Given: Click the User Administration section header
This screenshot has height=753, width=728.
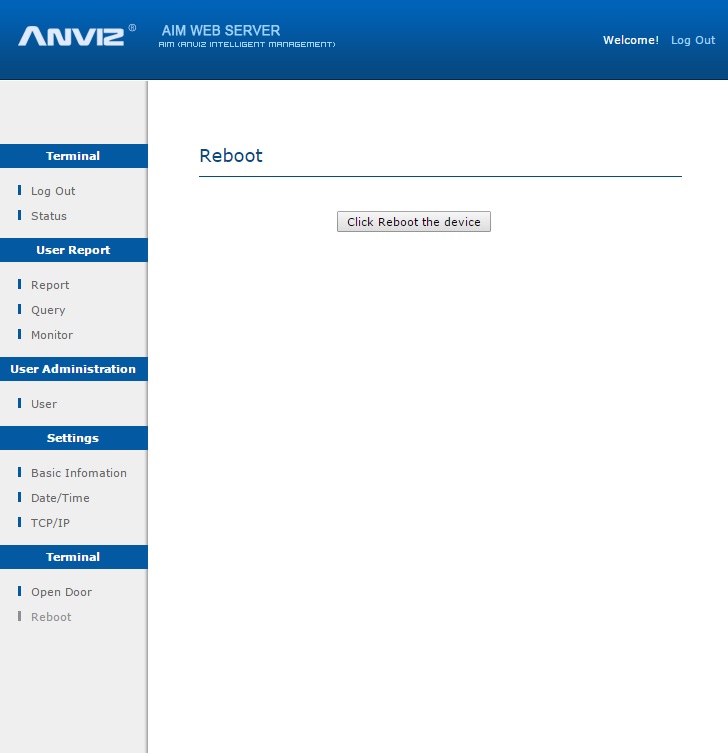Looking at the screenshot, I should tap(73, 369).
